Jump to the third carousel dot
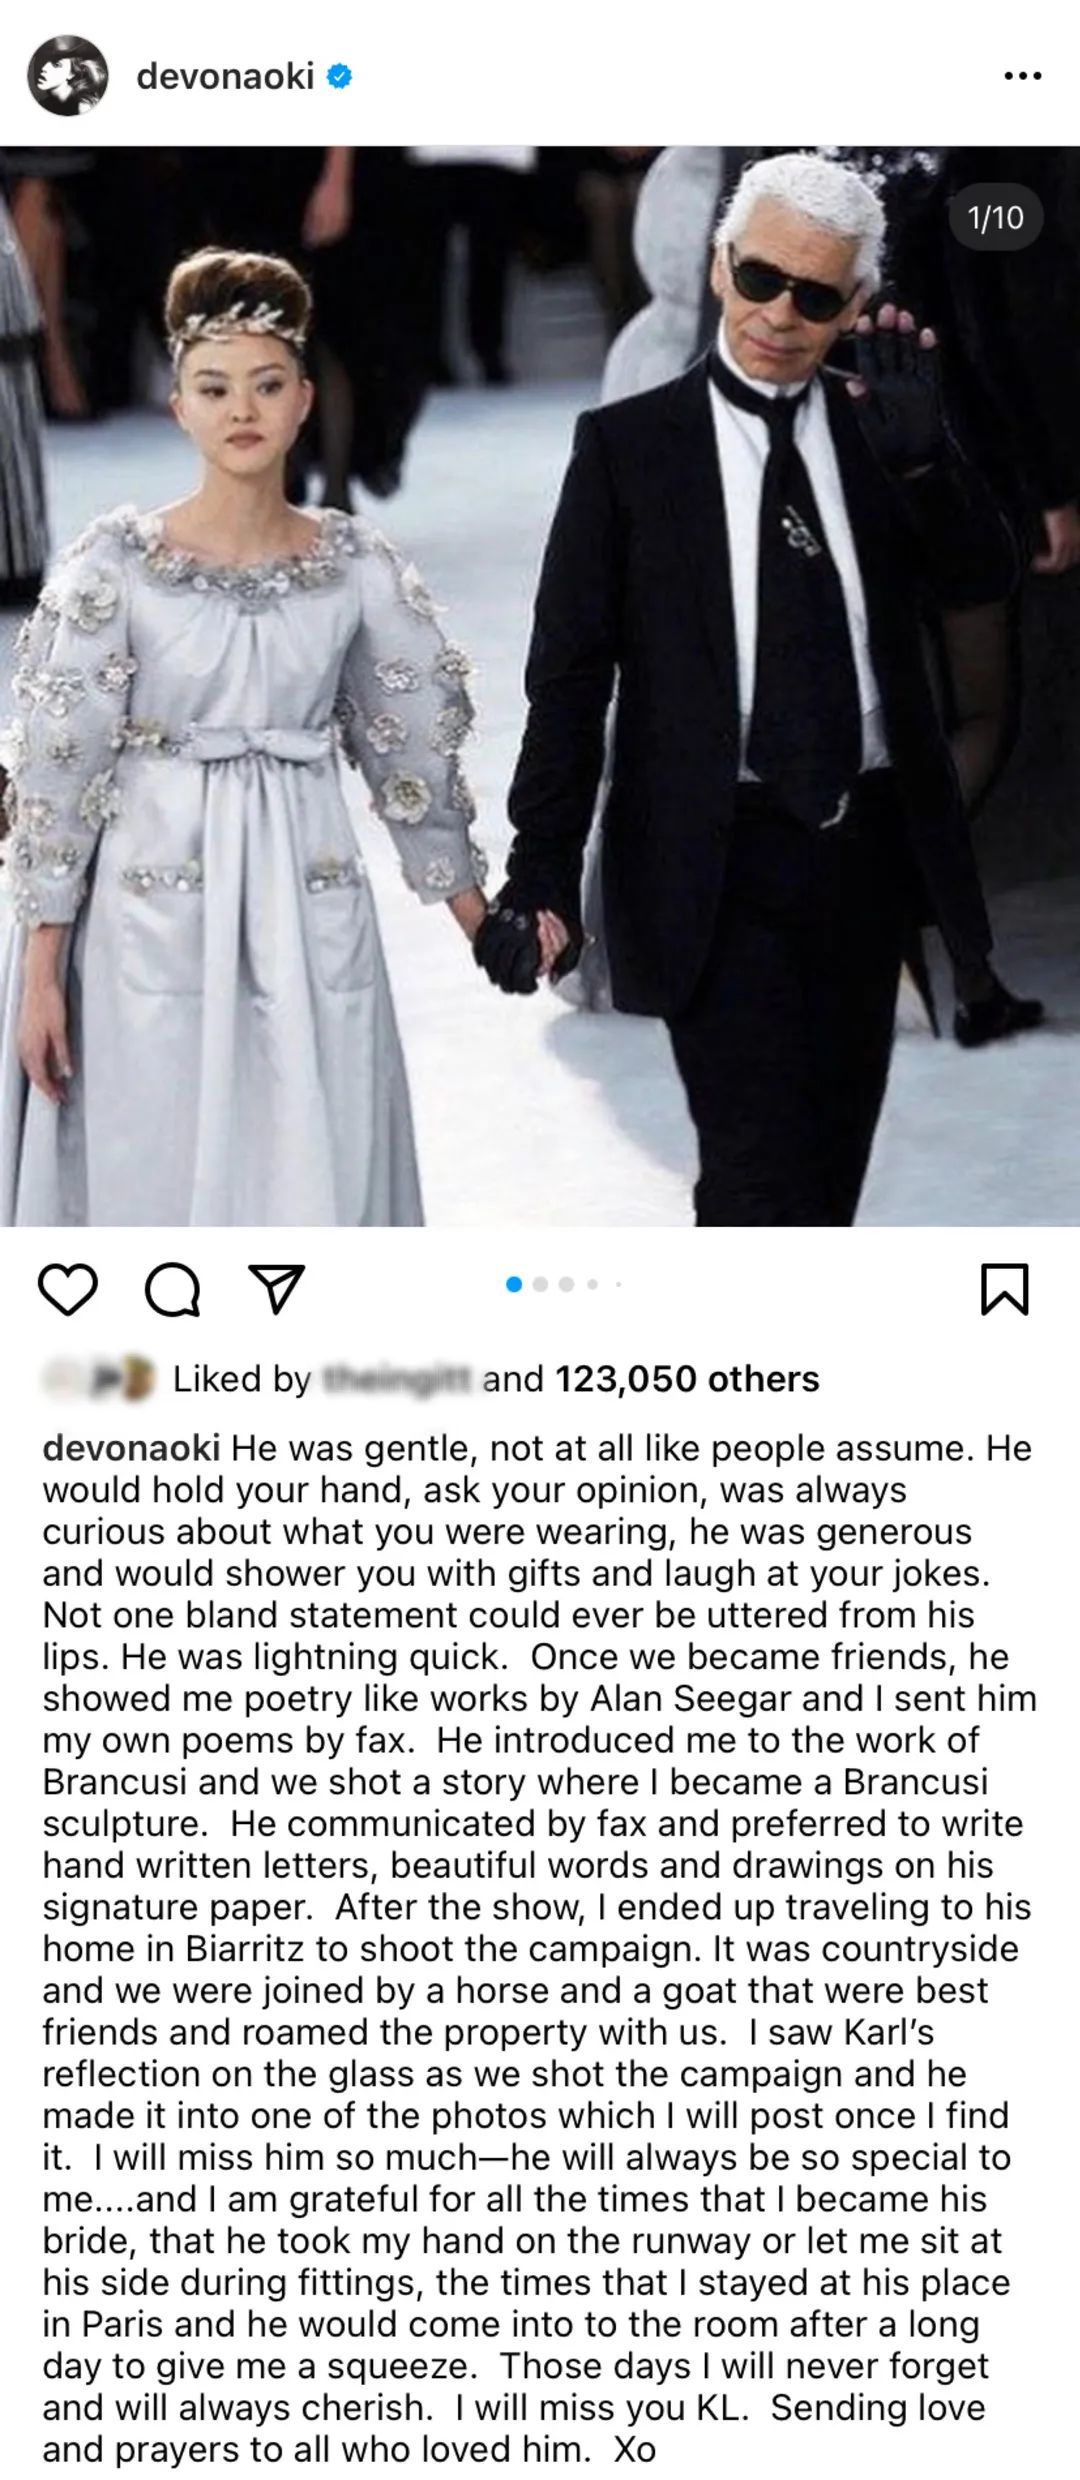The image size is (1080, 2480). 567,1284
